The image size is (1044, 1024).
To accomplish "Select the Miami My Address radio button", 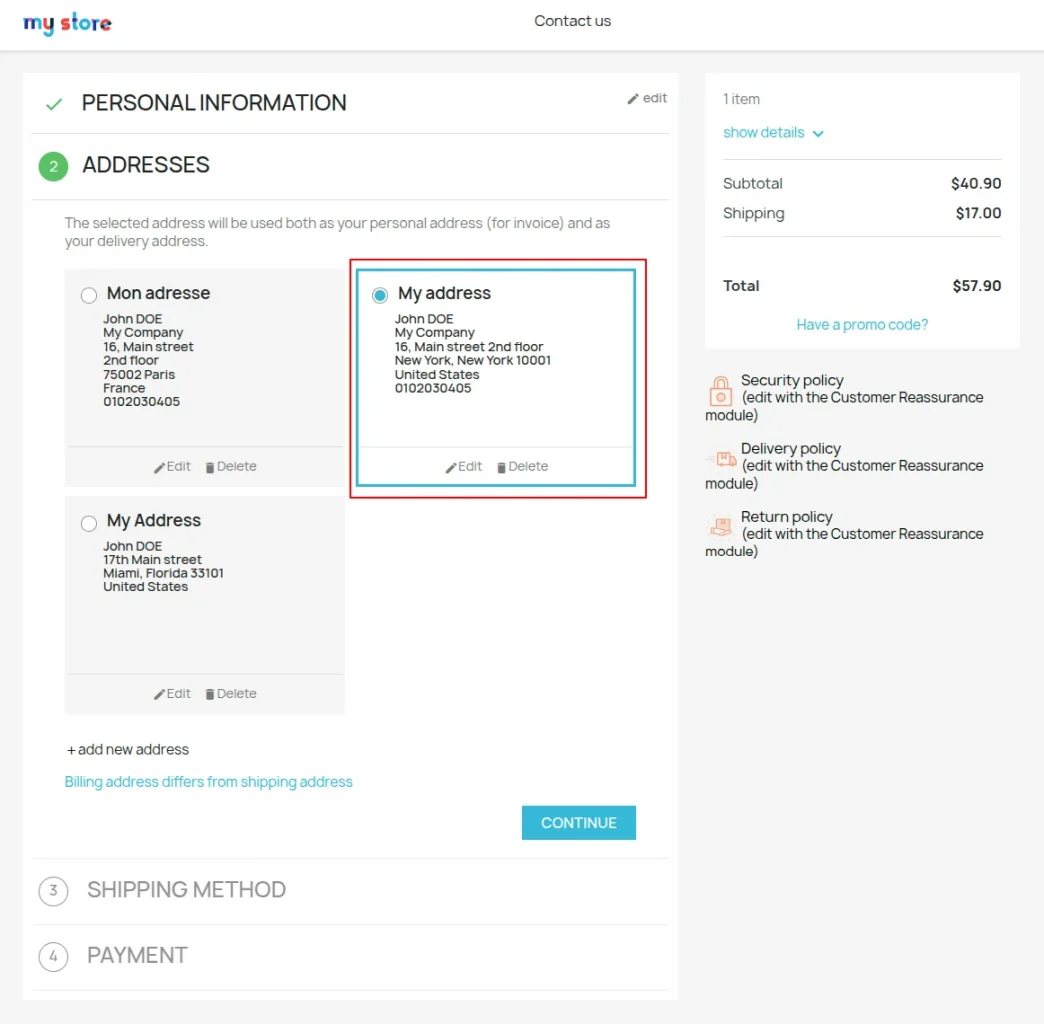I will 88,523.
